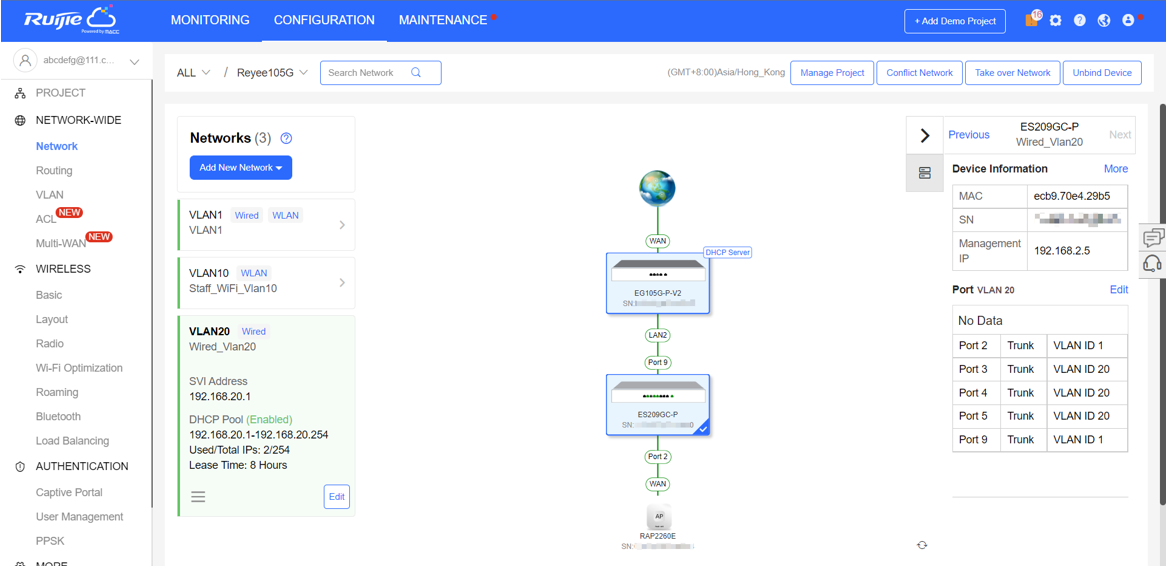Click the WIRELESS wifi icon

pos(21,269)
